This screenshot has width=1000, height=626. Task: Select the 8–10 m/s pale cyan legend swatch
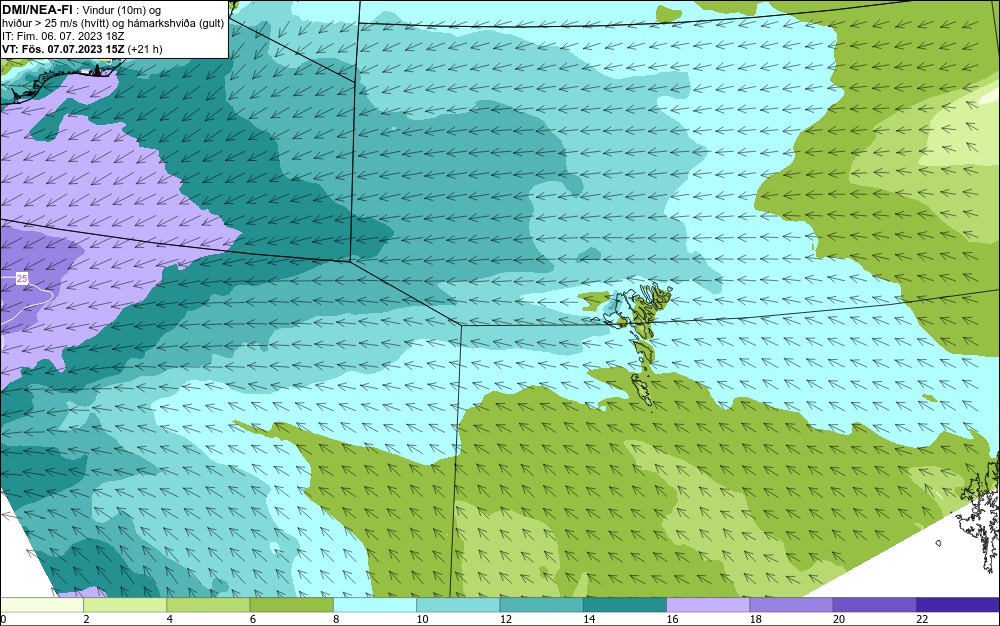click(x=375, y=605)
